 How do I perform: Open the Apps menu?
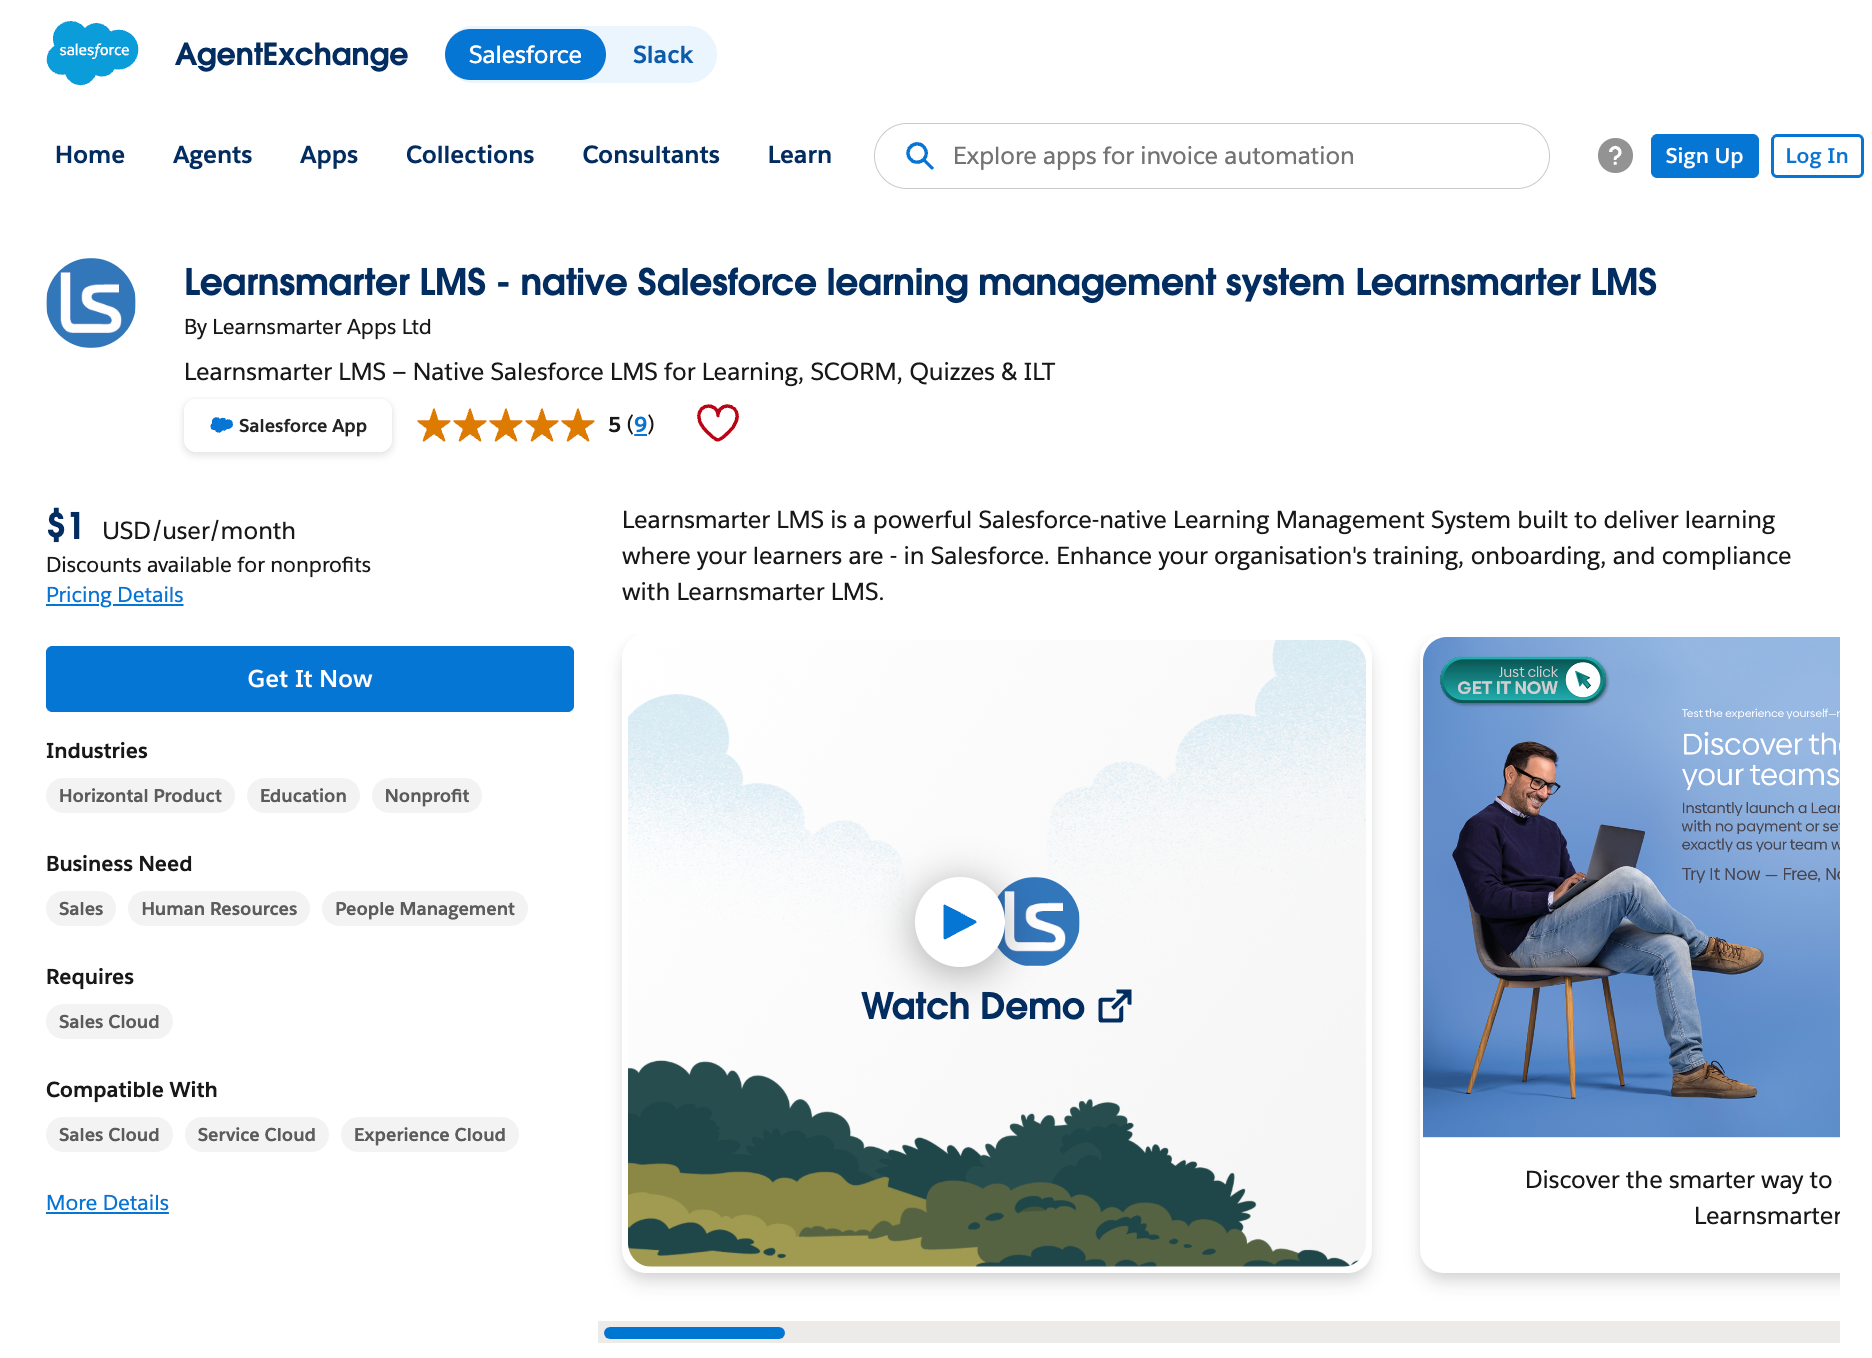pos(329,155)
